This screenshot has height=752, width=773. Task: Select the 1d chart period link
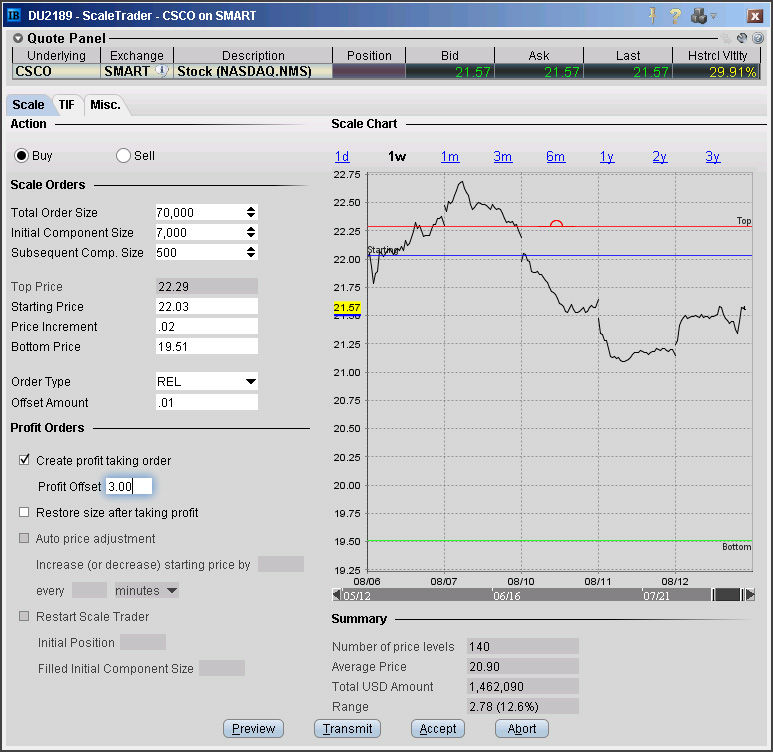[342, 157]
